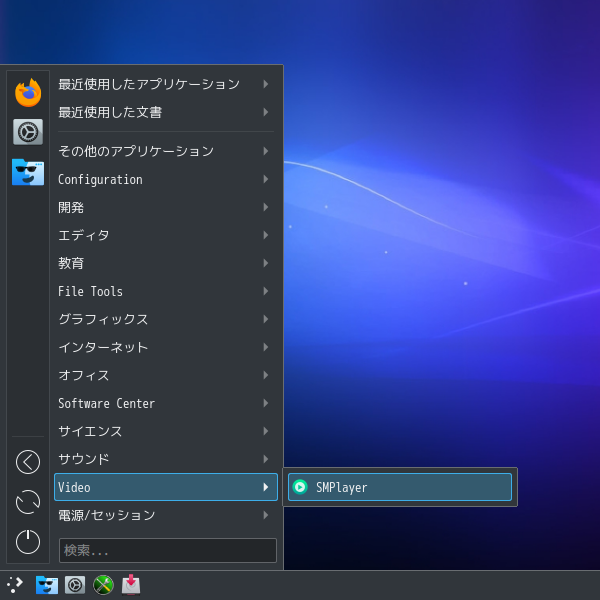Screen dimensions: 600x600
Task: Open the Configuration category
Action: click(166, 179)
